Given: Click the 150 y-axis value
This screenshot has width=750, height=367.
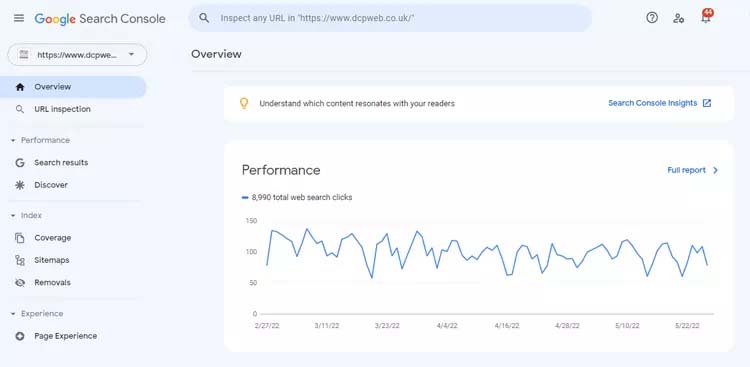Looking at the screenshot, I should 251,221.
